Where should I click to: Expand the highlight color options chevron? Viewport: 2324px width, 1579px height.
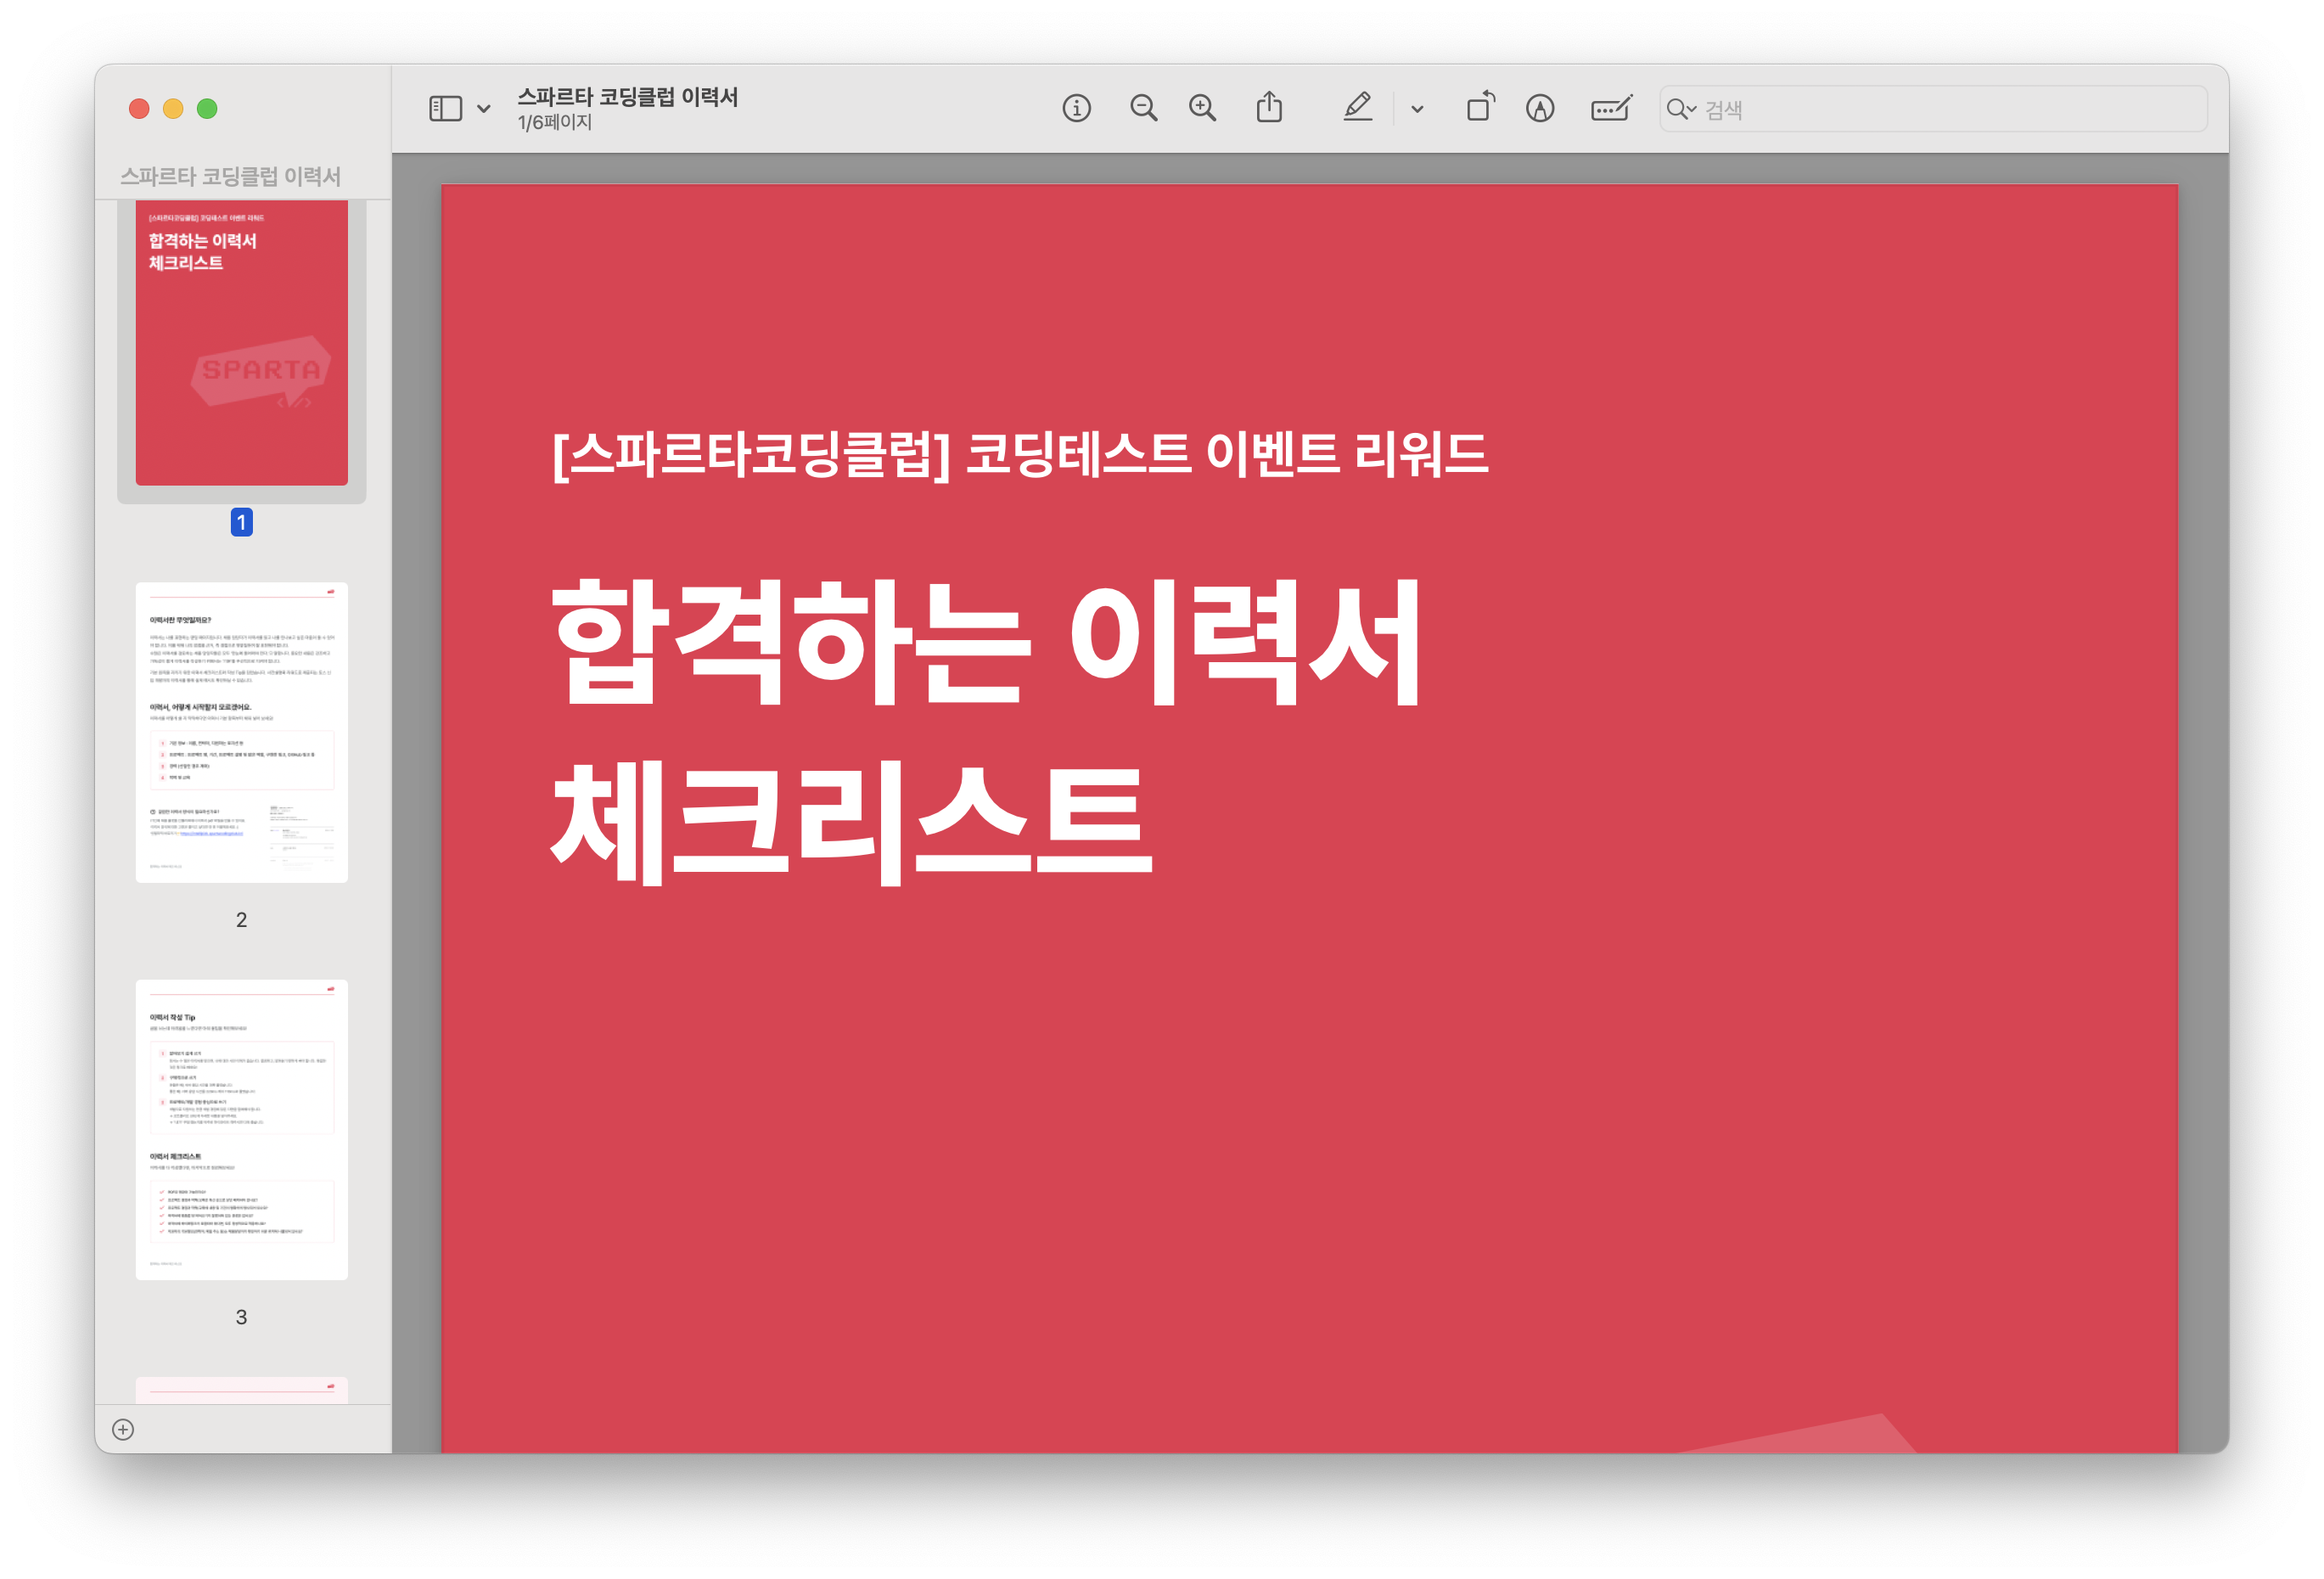pos(1417,109)
